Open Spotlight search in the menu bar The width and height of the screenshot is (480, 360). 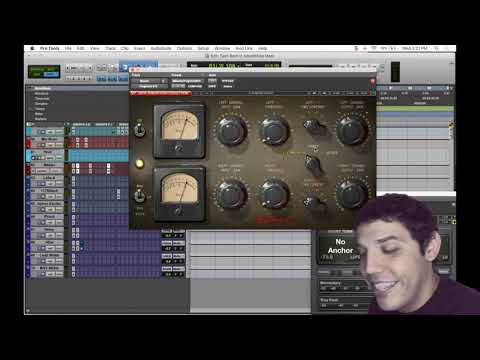436,48
